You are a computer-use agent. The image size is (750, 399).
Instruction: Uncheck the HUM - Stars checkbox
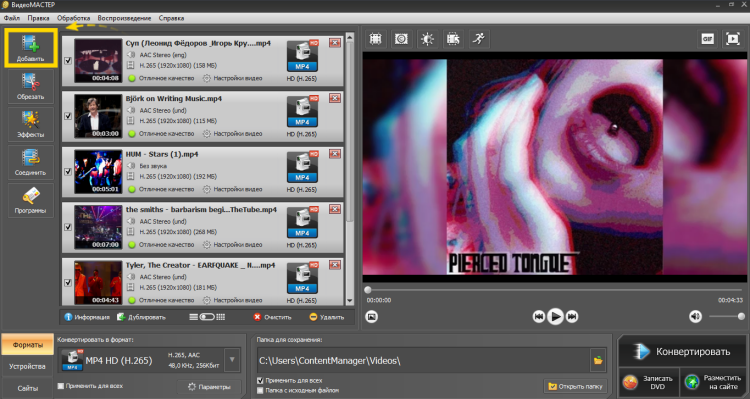coord(68,172)
